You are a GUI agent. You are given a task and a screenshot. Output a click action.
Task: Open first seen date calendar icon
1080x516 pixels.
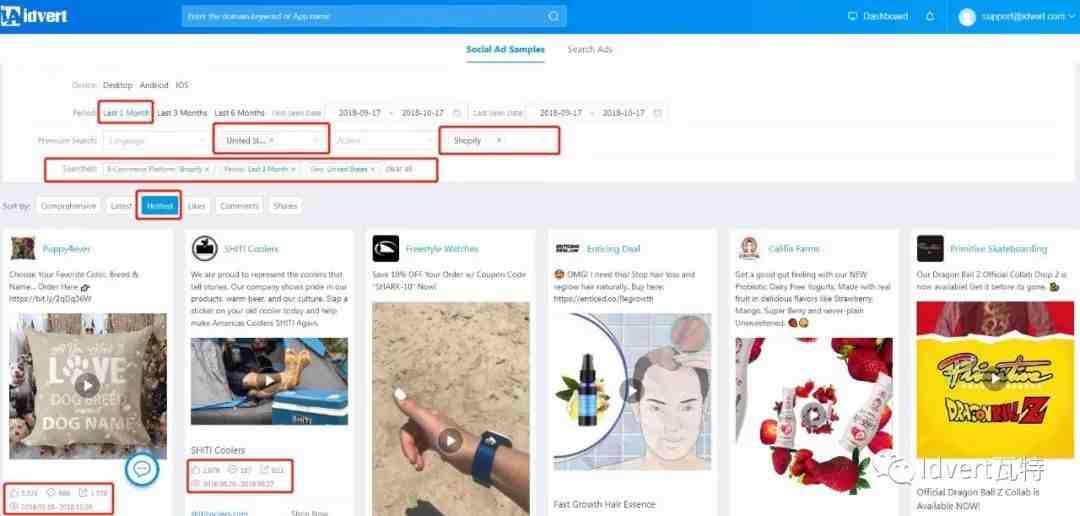[x=457, y=113]
